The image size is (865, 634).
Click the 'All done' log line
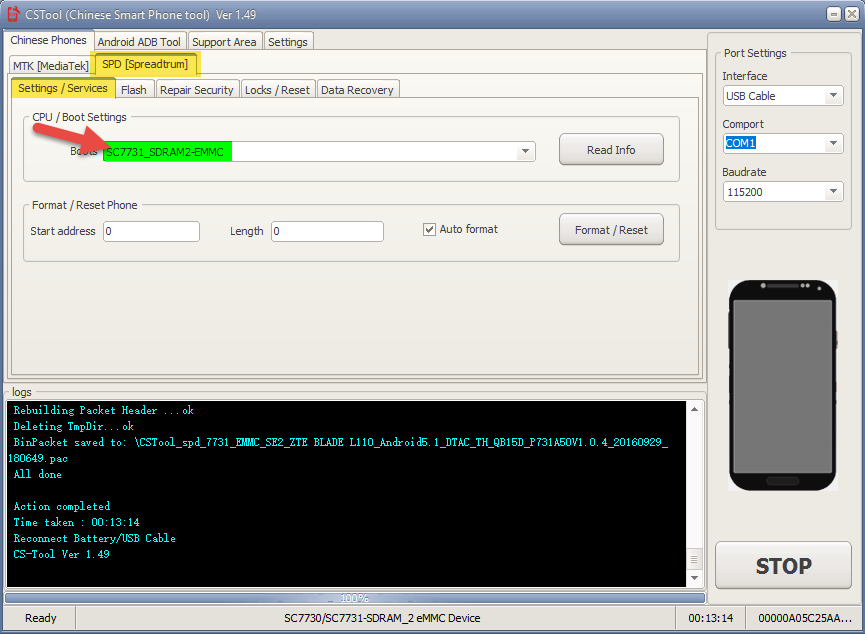pyautogui.click(x=38, y=475)
